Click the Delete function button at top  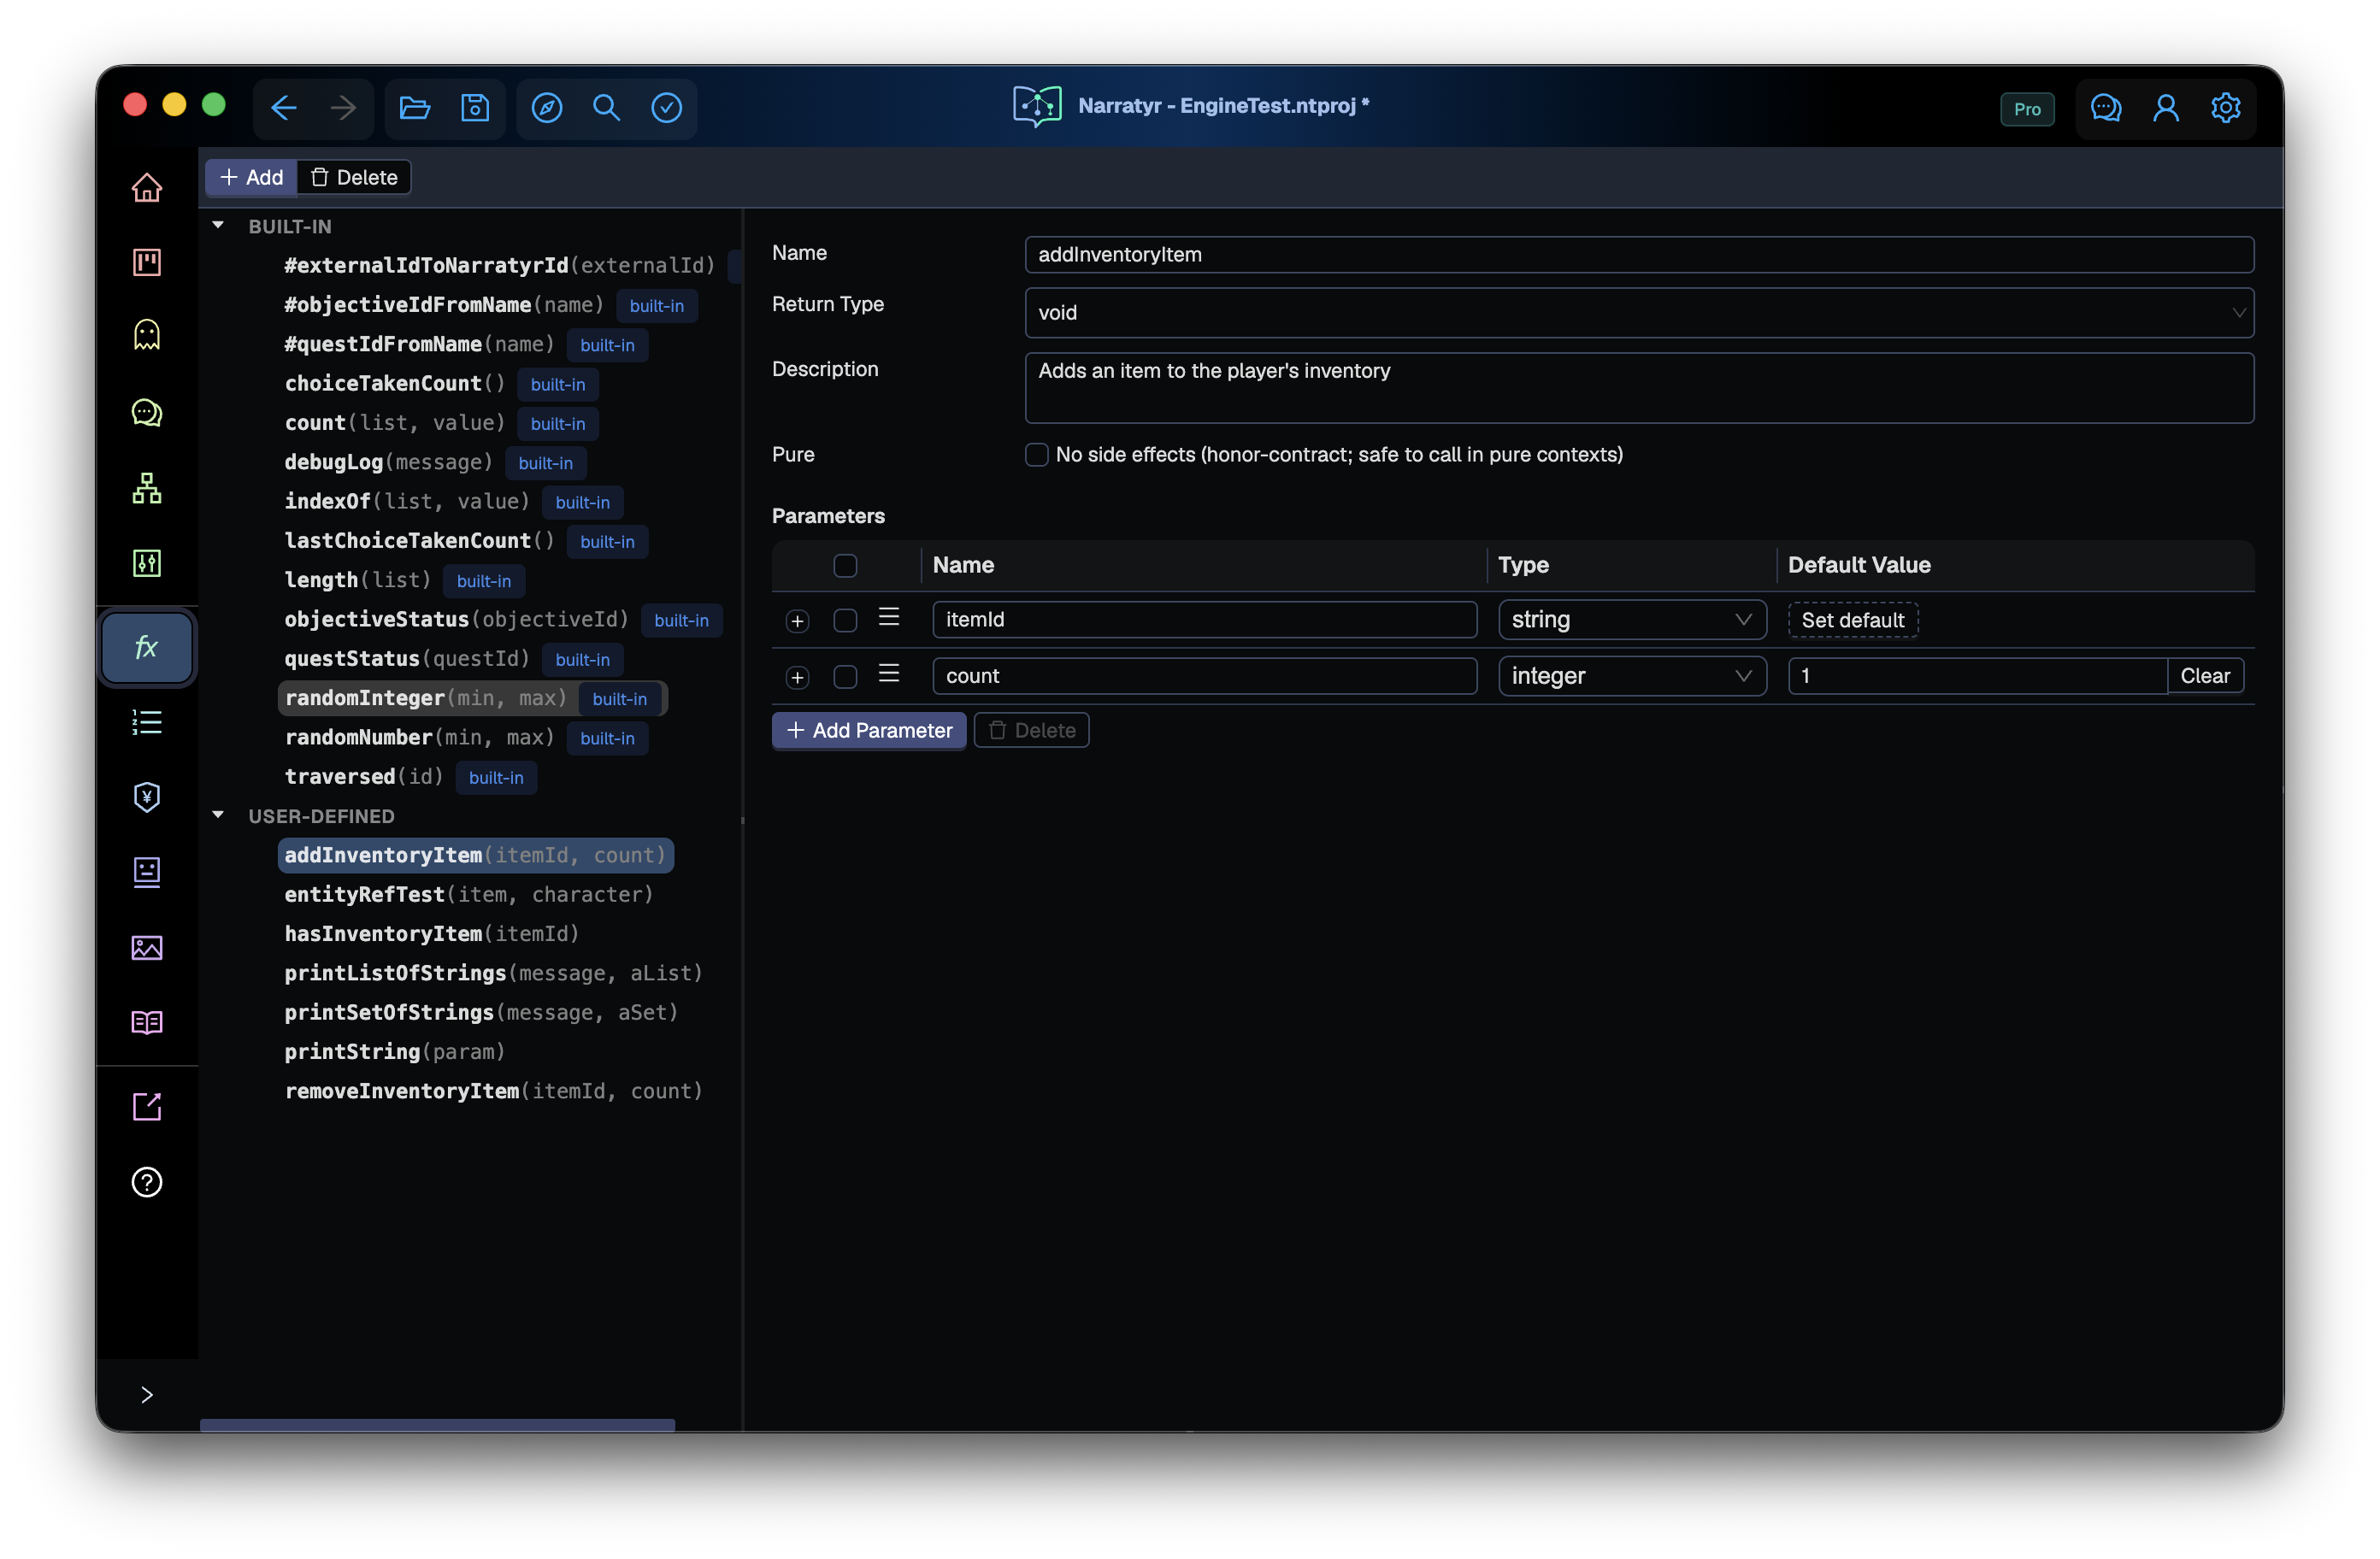click(x=354, y=178)
